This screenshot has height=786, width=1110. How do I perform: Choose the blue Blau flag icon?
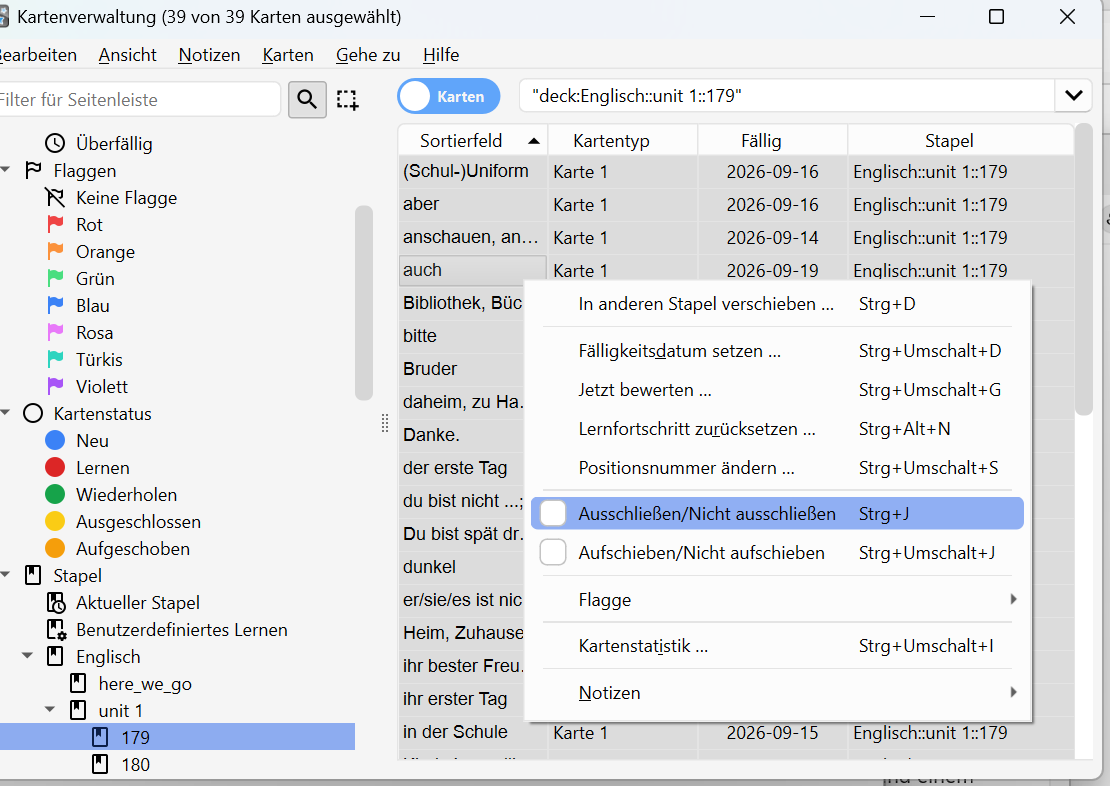pyautogui.click(x=55, y=305)
